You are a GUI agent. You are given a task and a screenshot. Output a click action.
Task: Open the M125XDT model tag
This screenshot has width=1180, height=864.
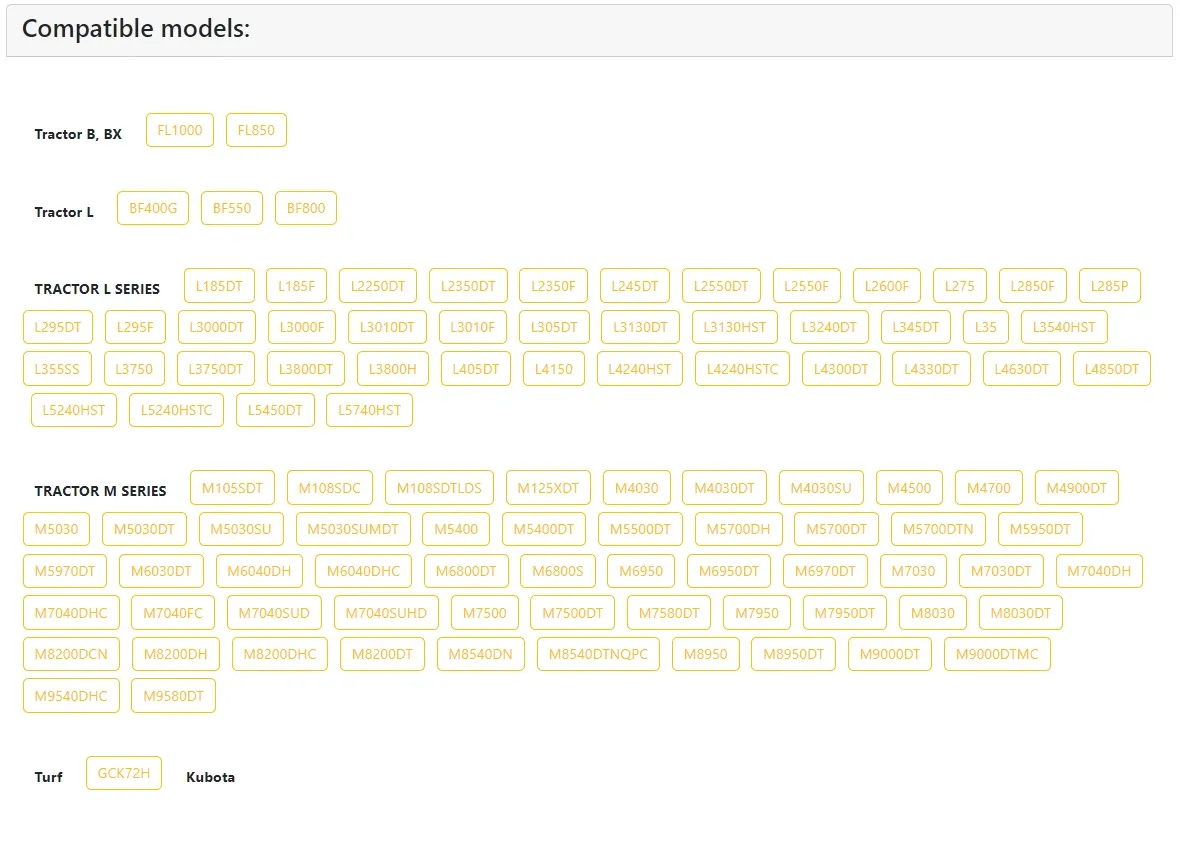pos(548,488)
